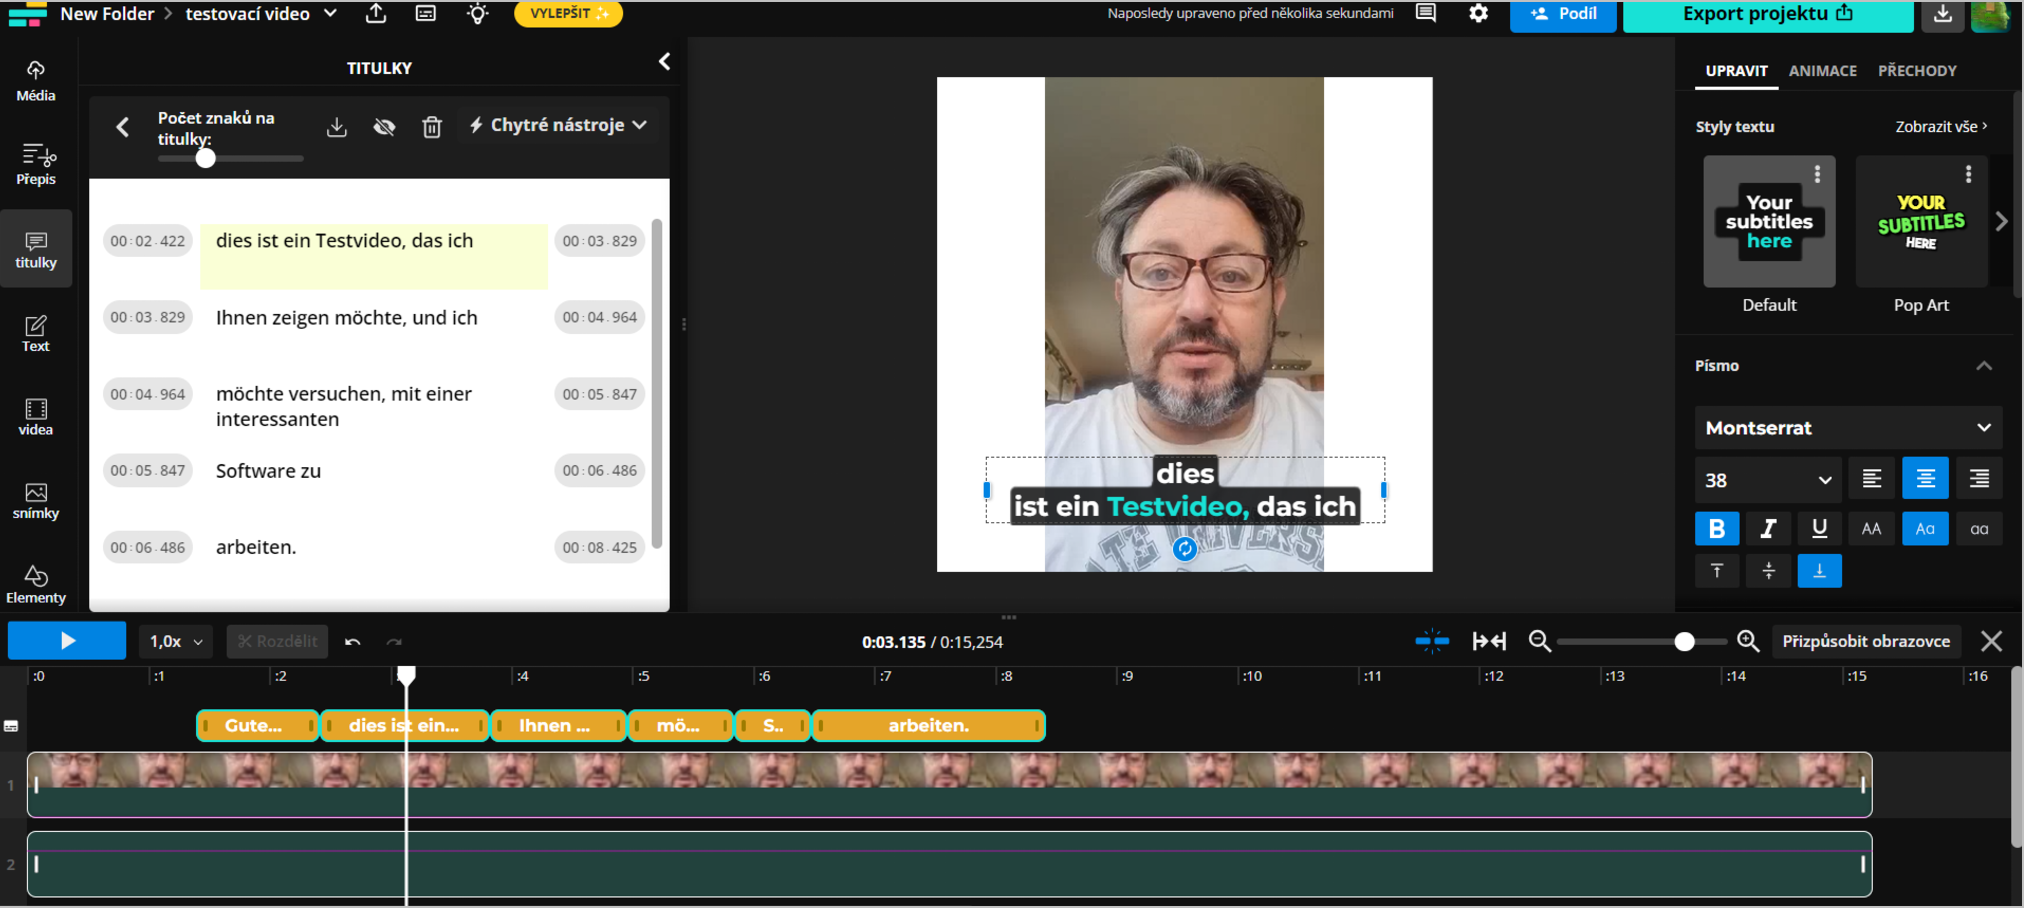Open comments with the speech bubble icon
The height and width of the screenshot is (908, 2024).
[x=1426, y=13]
